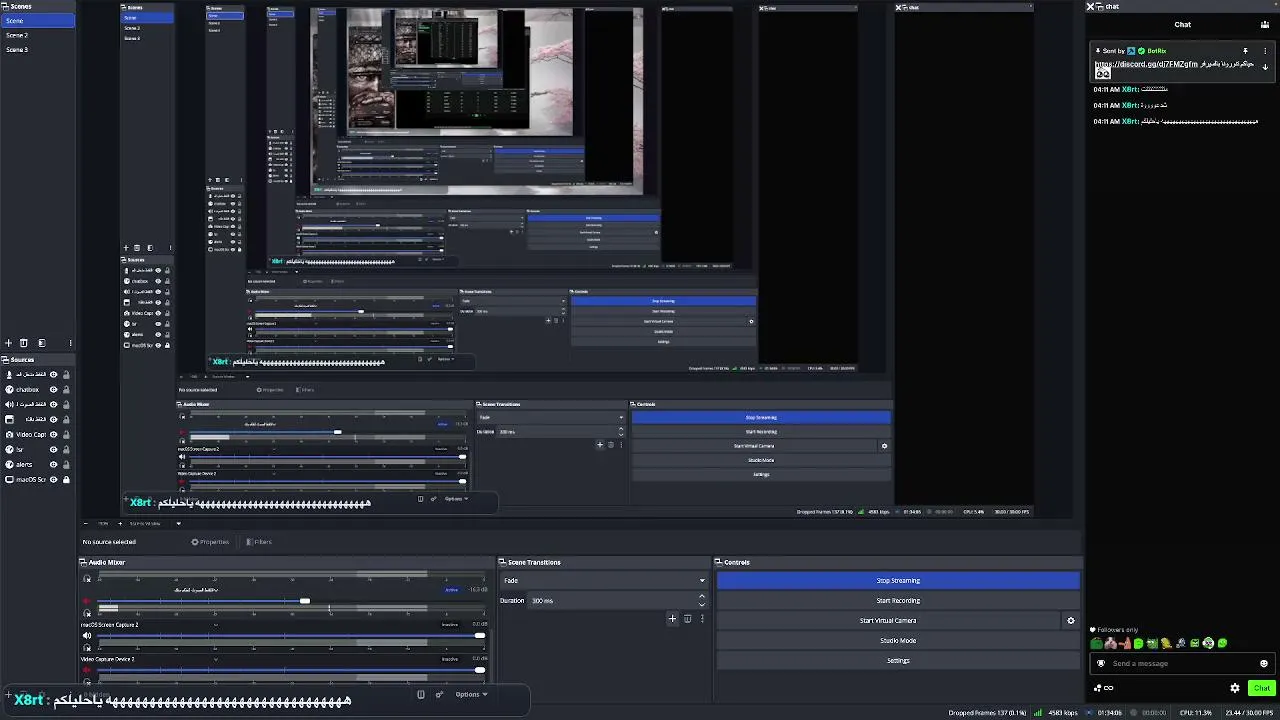
Task: Toggle lock on the lsr source
Action: click(66, 450)
